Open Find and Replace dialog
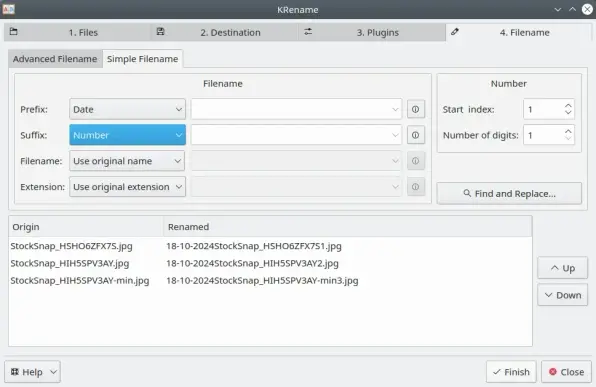The height and width of the screenshot is (387, 596). click(x=509, y=194)
